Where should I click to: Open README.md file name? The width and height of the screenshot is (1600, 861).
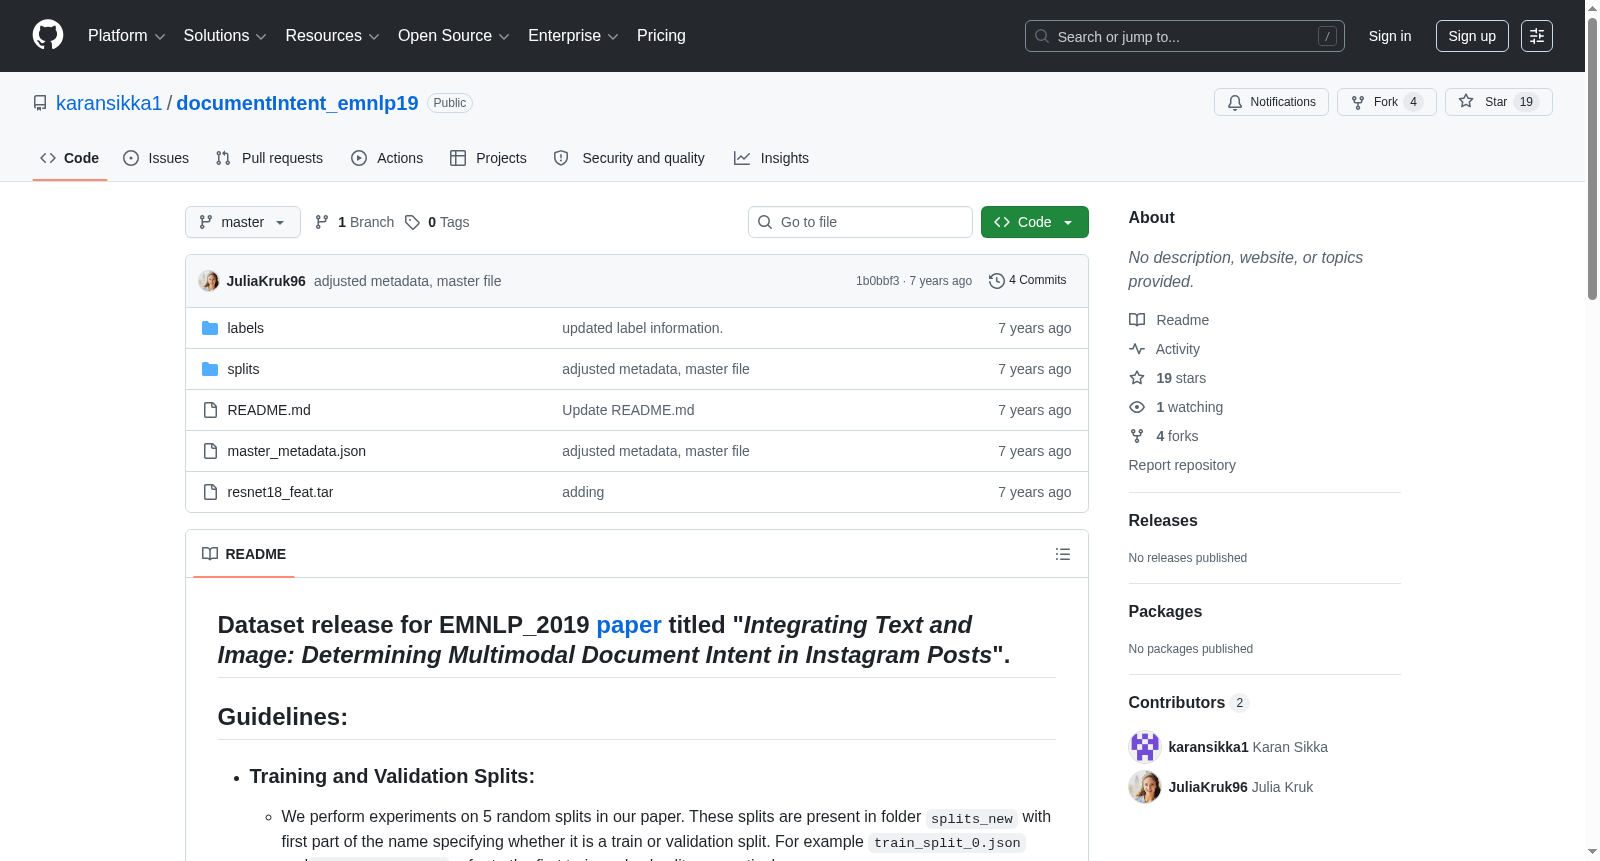click(x=269, y=410)
